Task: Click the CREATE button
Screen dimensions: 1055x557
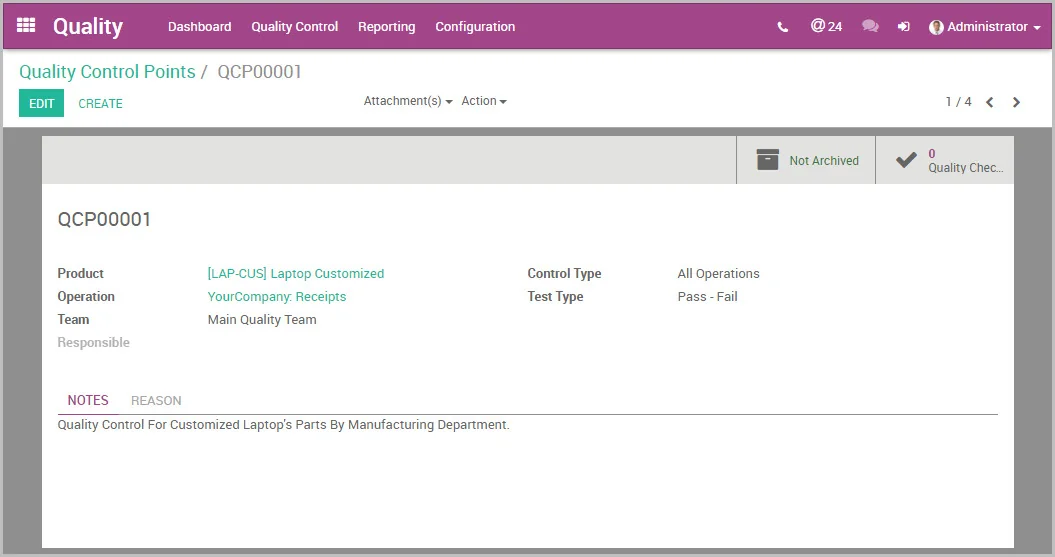Action: (x=100, y=104)
